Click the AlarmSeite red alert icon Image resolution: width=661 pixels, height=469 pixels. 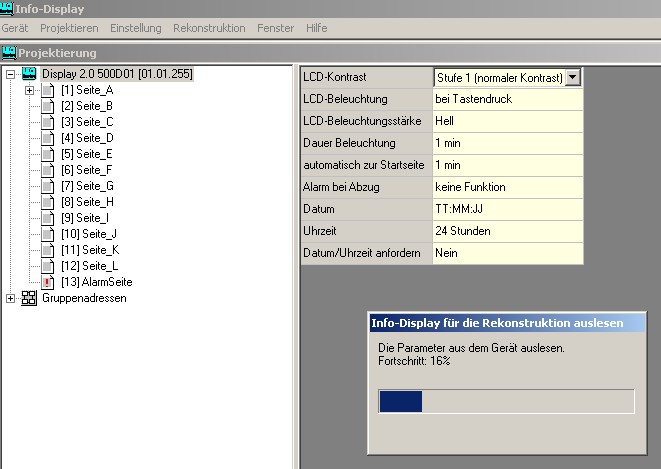coord(48,282)
